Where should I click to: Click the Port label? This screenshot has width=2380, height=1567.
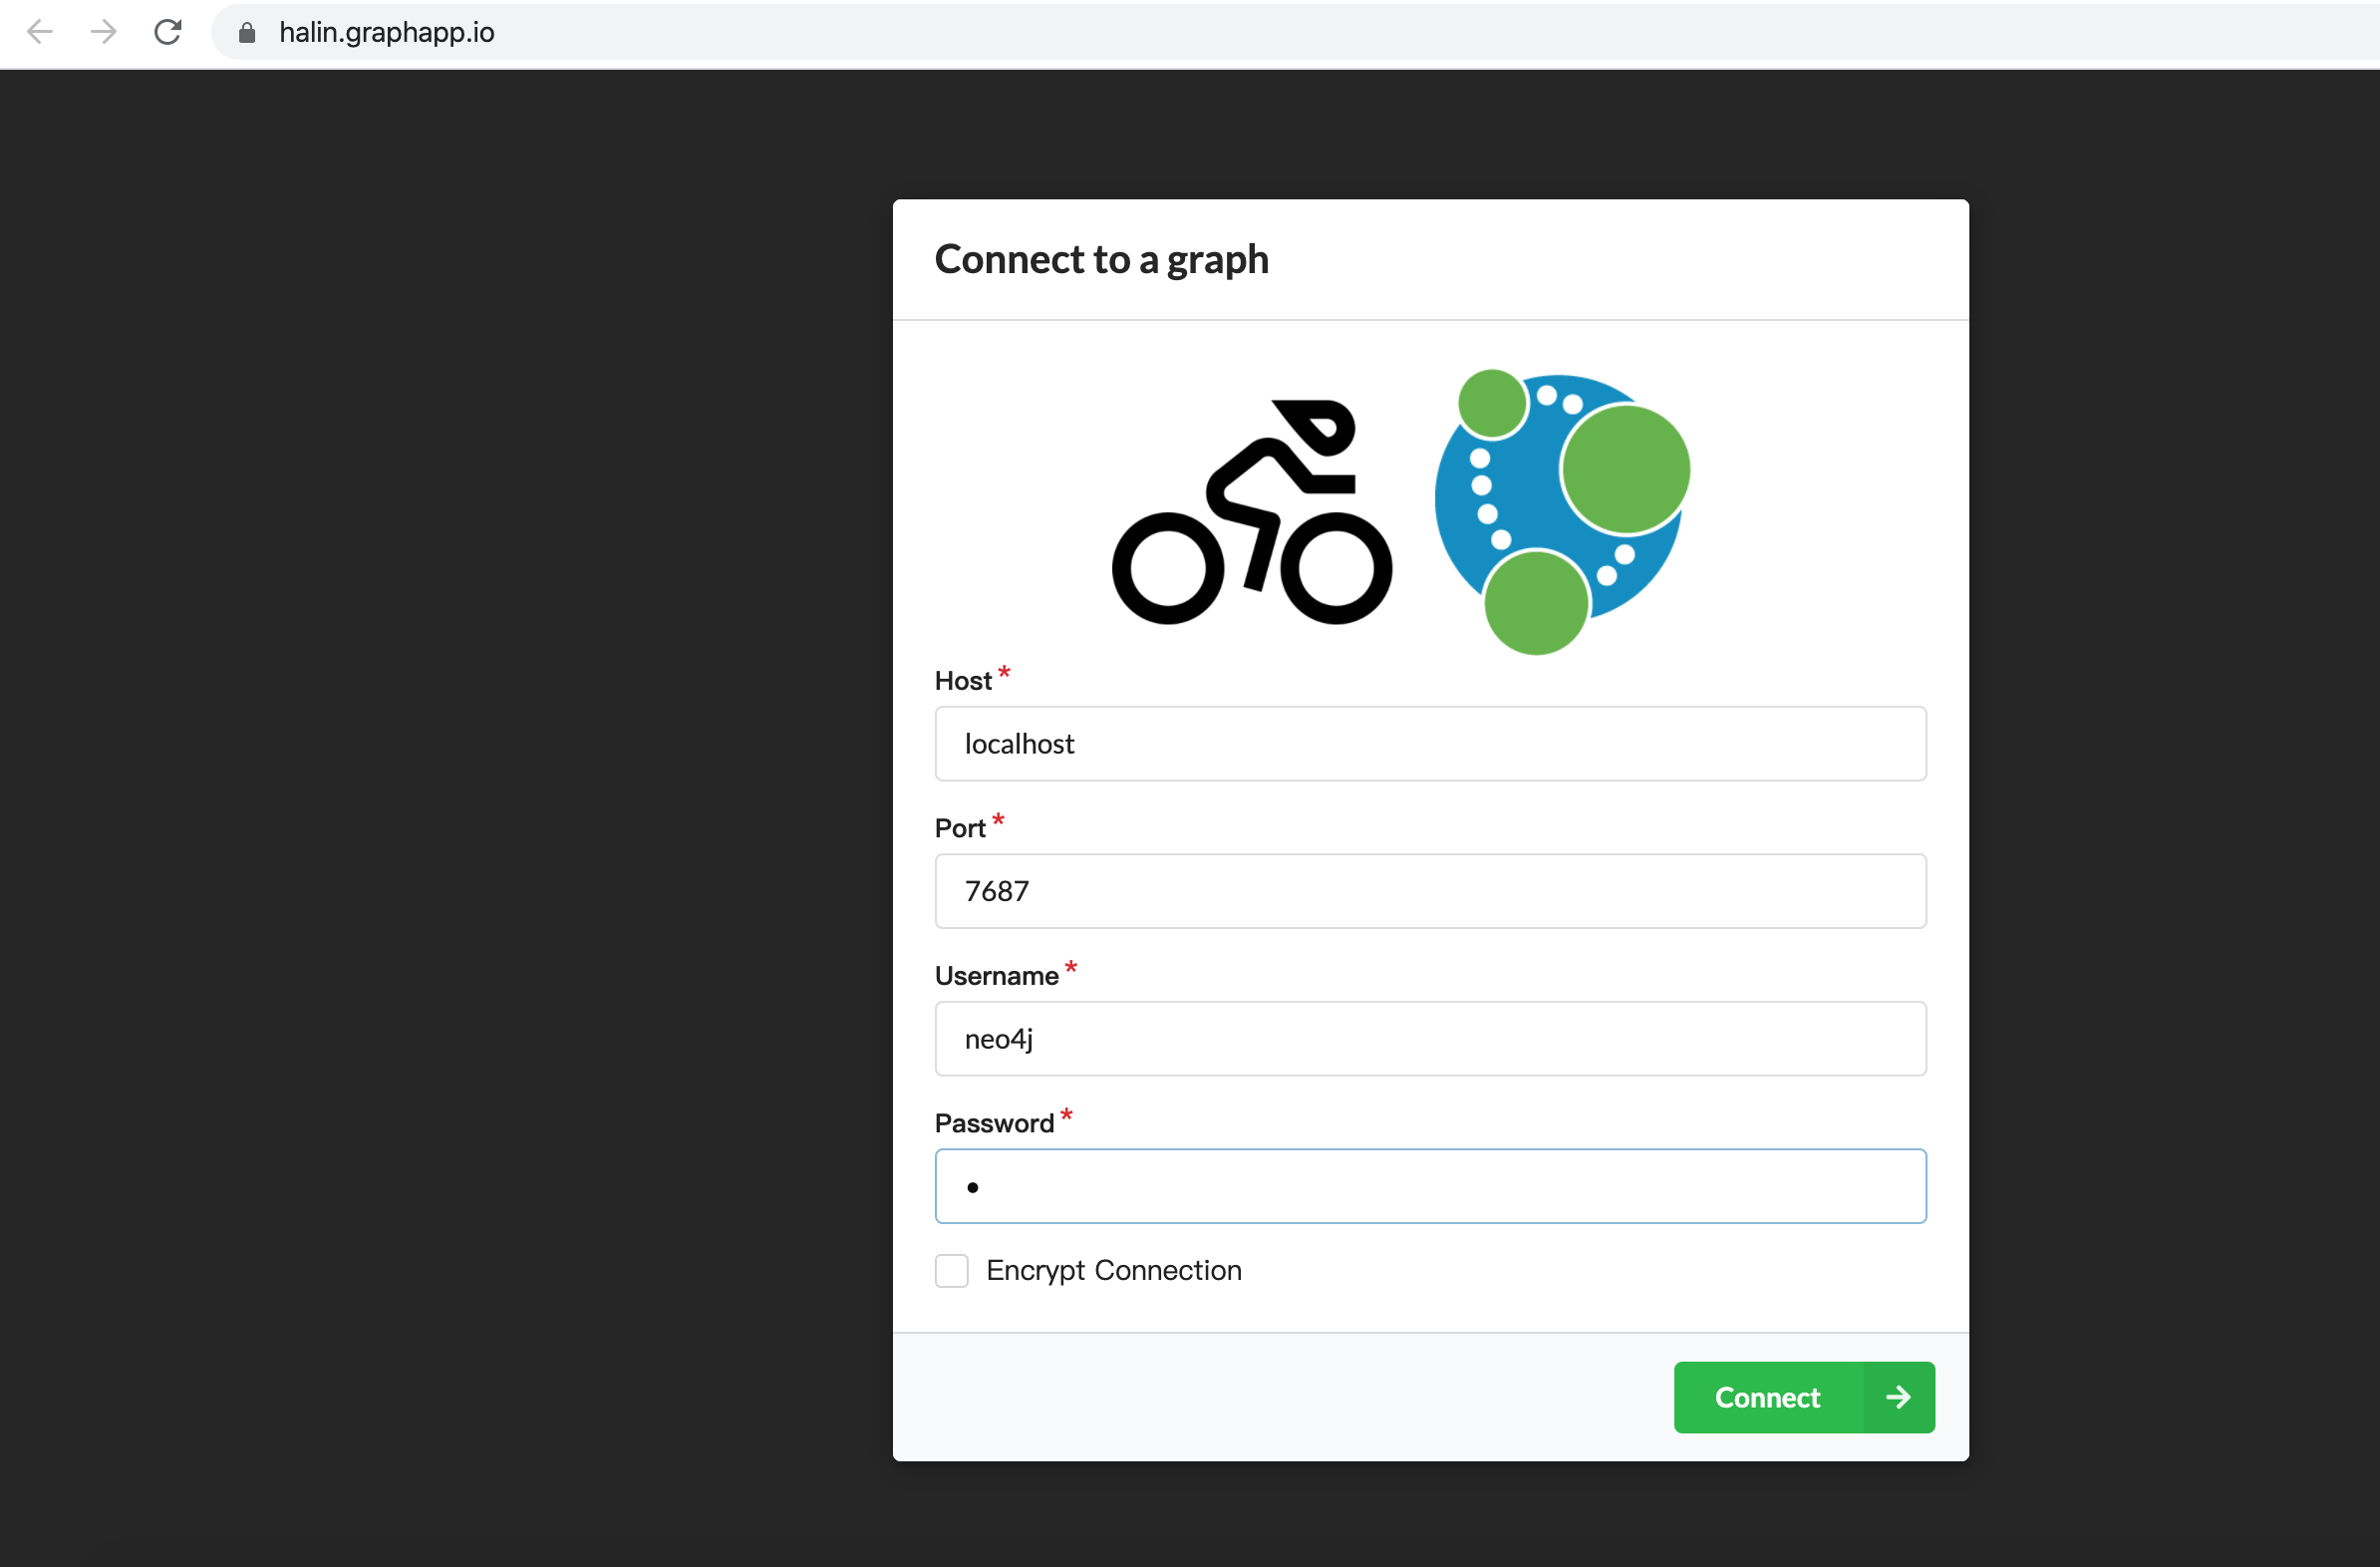(x=960, y=828)
